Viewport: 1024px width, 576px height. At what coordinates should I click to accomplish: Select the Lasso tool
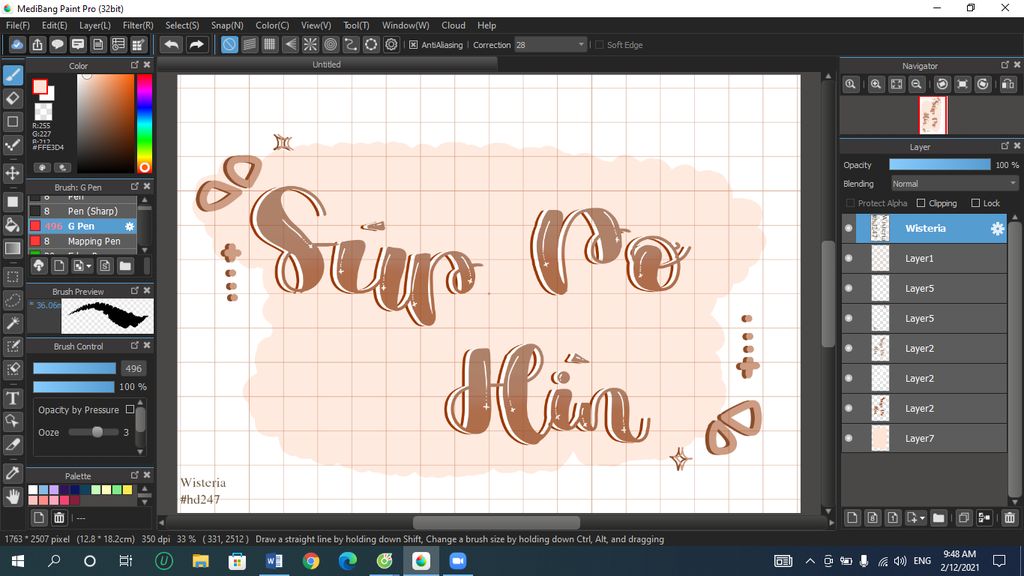[x=12, y=300]
